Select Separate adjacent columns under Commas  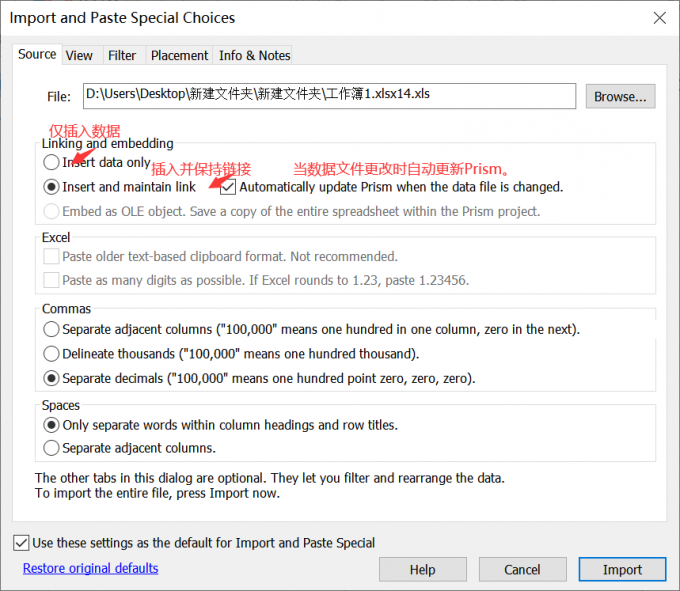point(51,329)
